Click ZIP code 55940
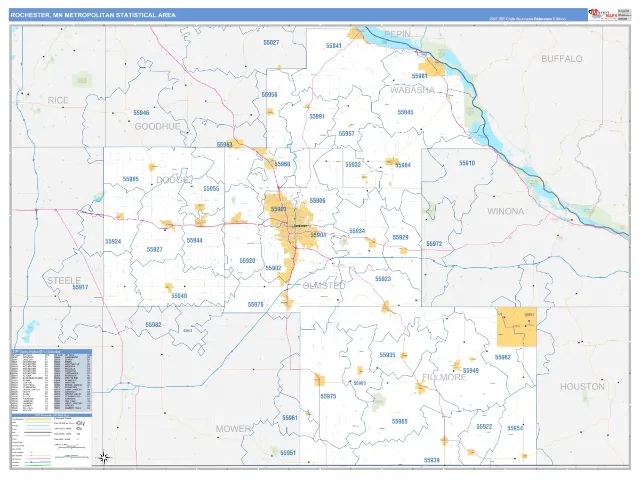Screen dimensions: 640x480 point(179,296)
